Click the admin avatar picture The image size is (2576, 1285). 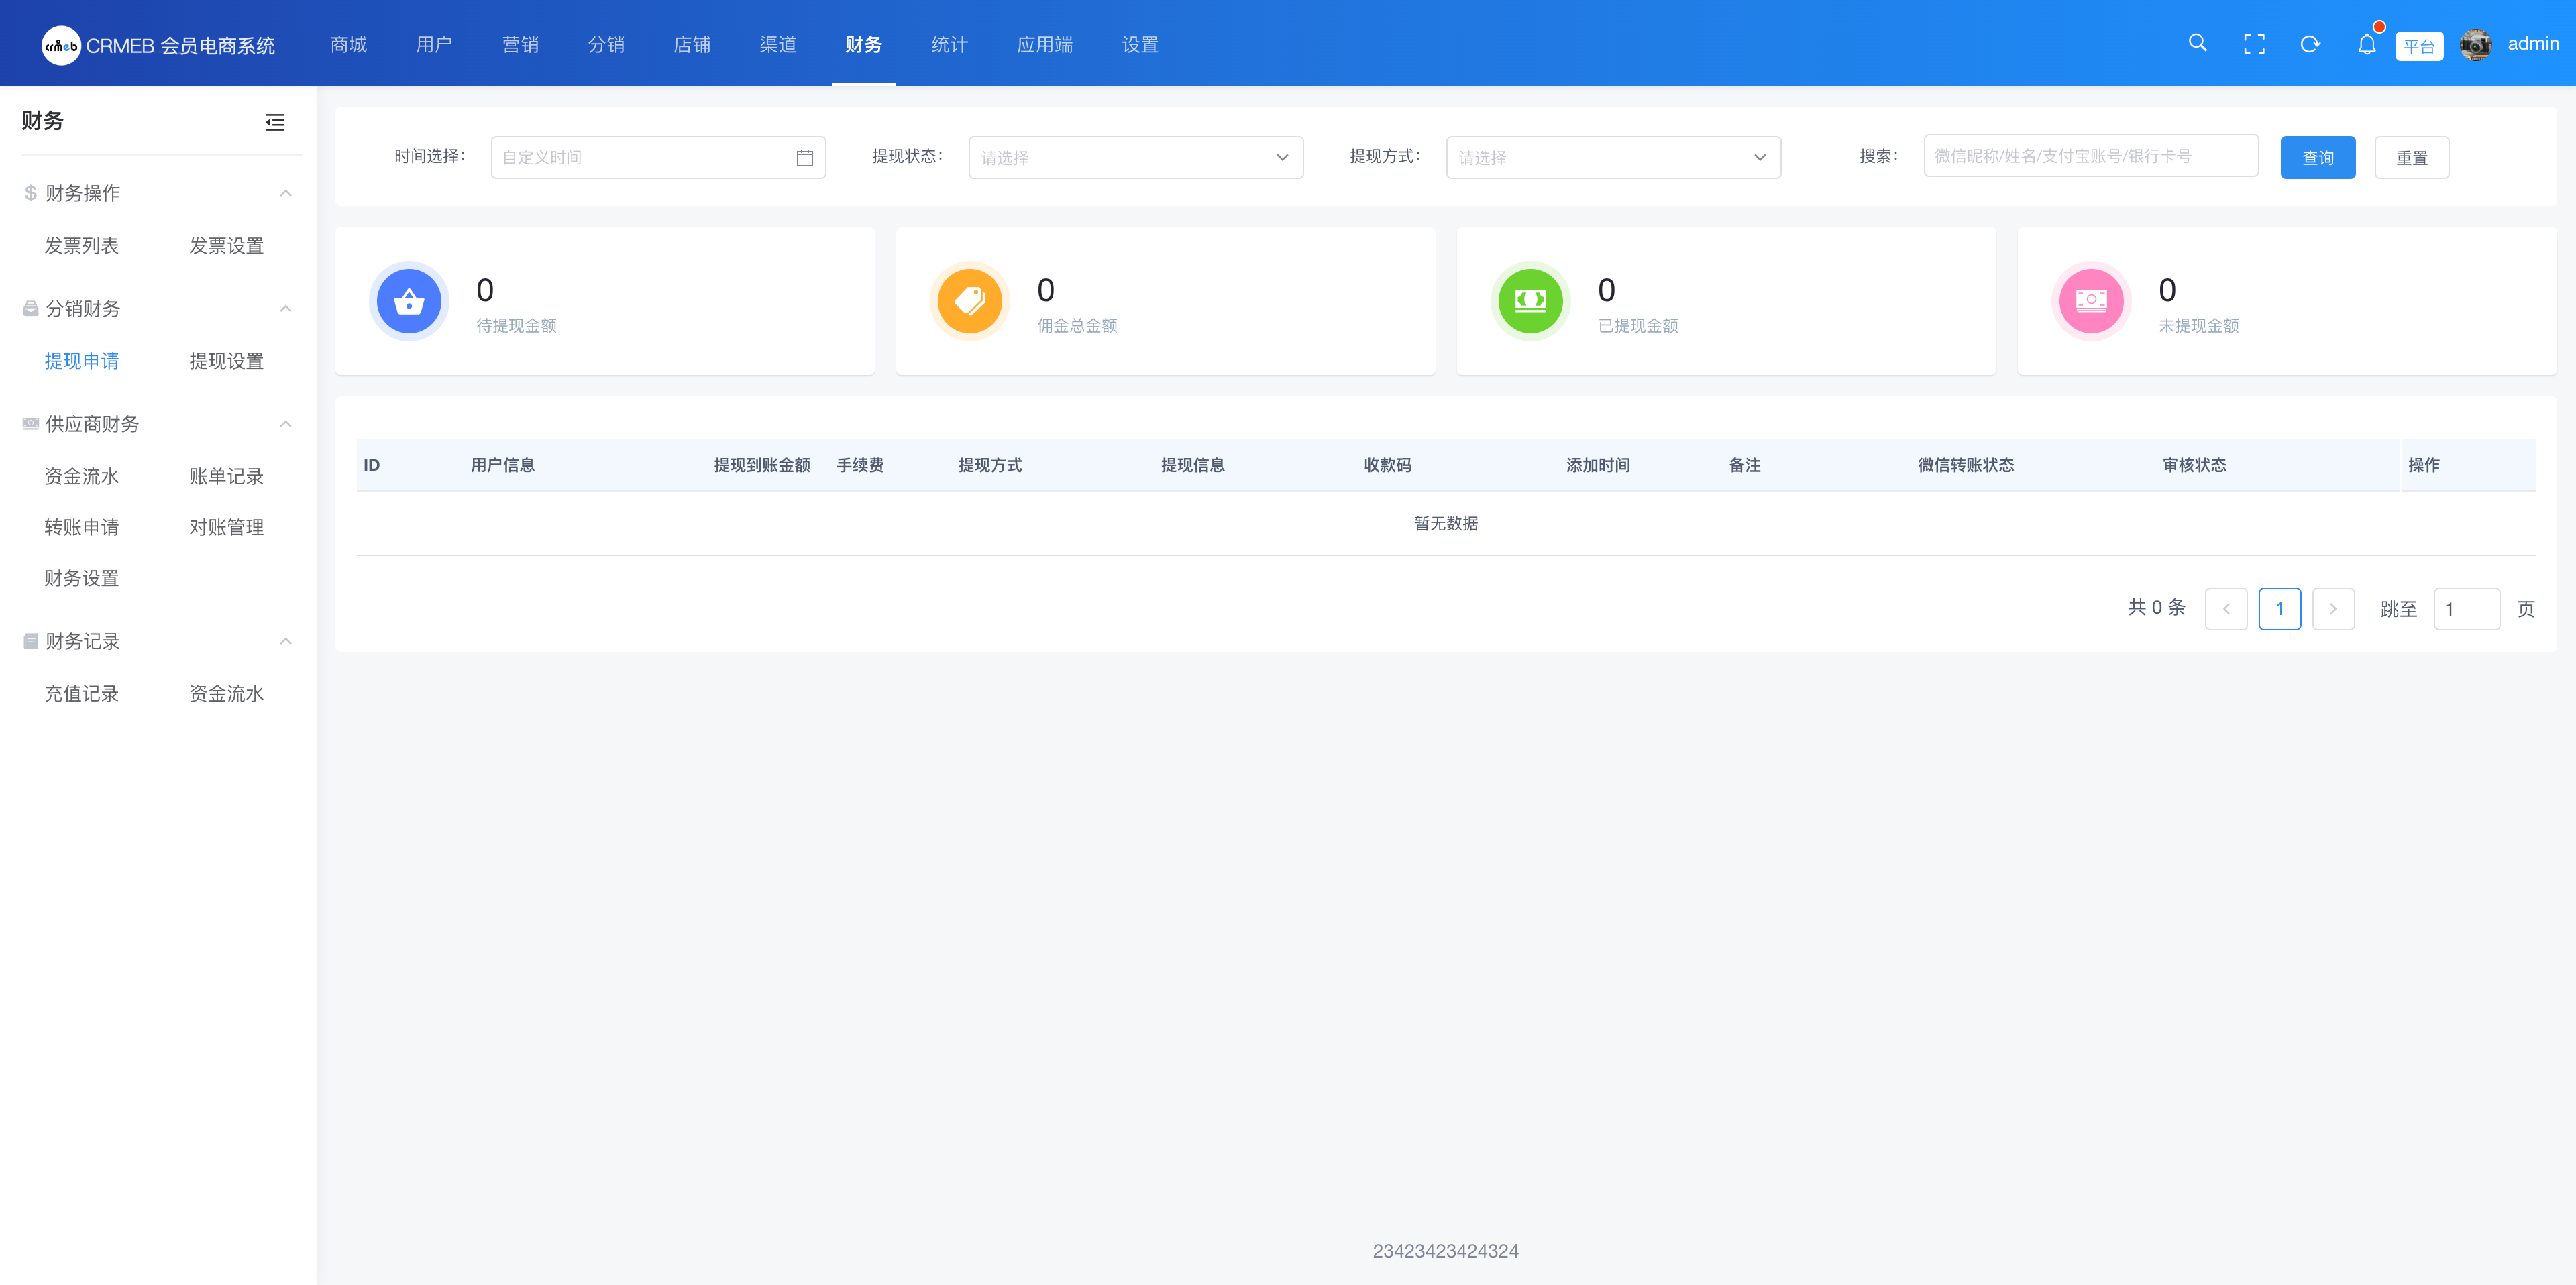[x=2475, y=45]
